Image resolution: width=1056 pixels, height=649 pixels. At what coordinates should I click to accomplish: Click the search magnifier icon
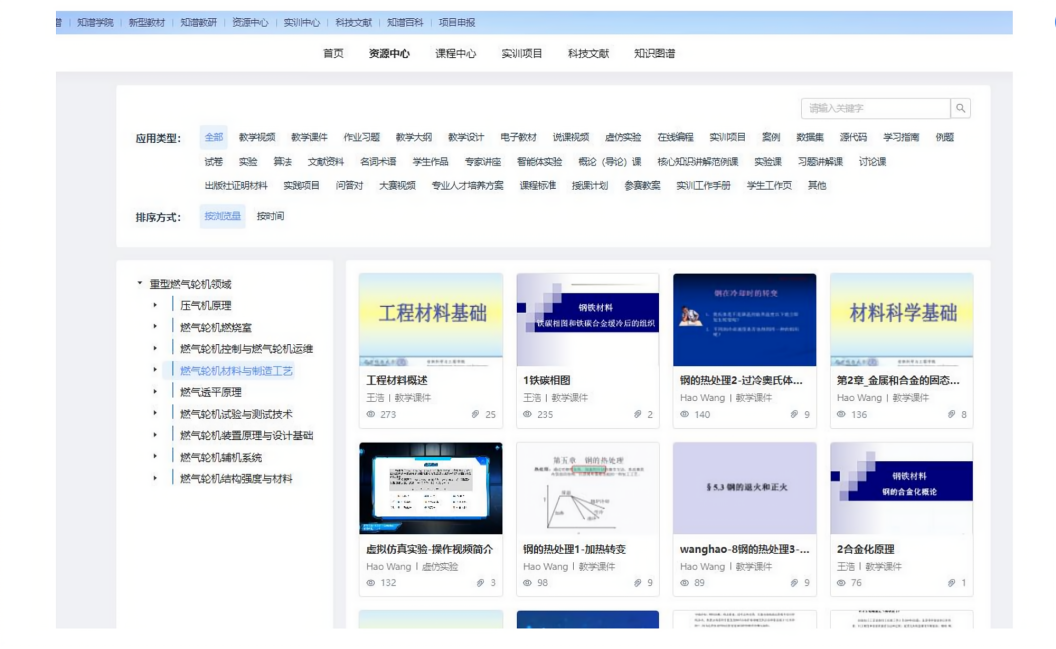pyautogui.click(x=960, y=108)
